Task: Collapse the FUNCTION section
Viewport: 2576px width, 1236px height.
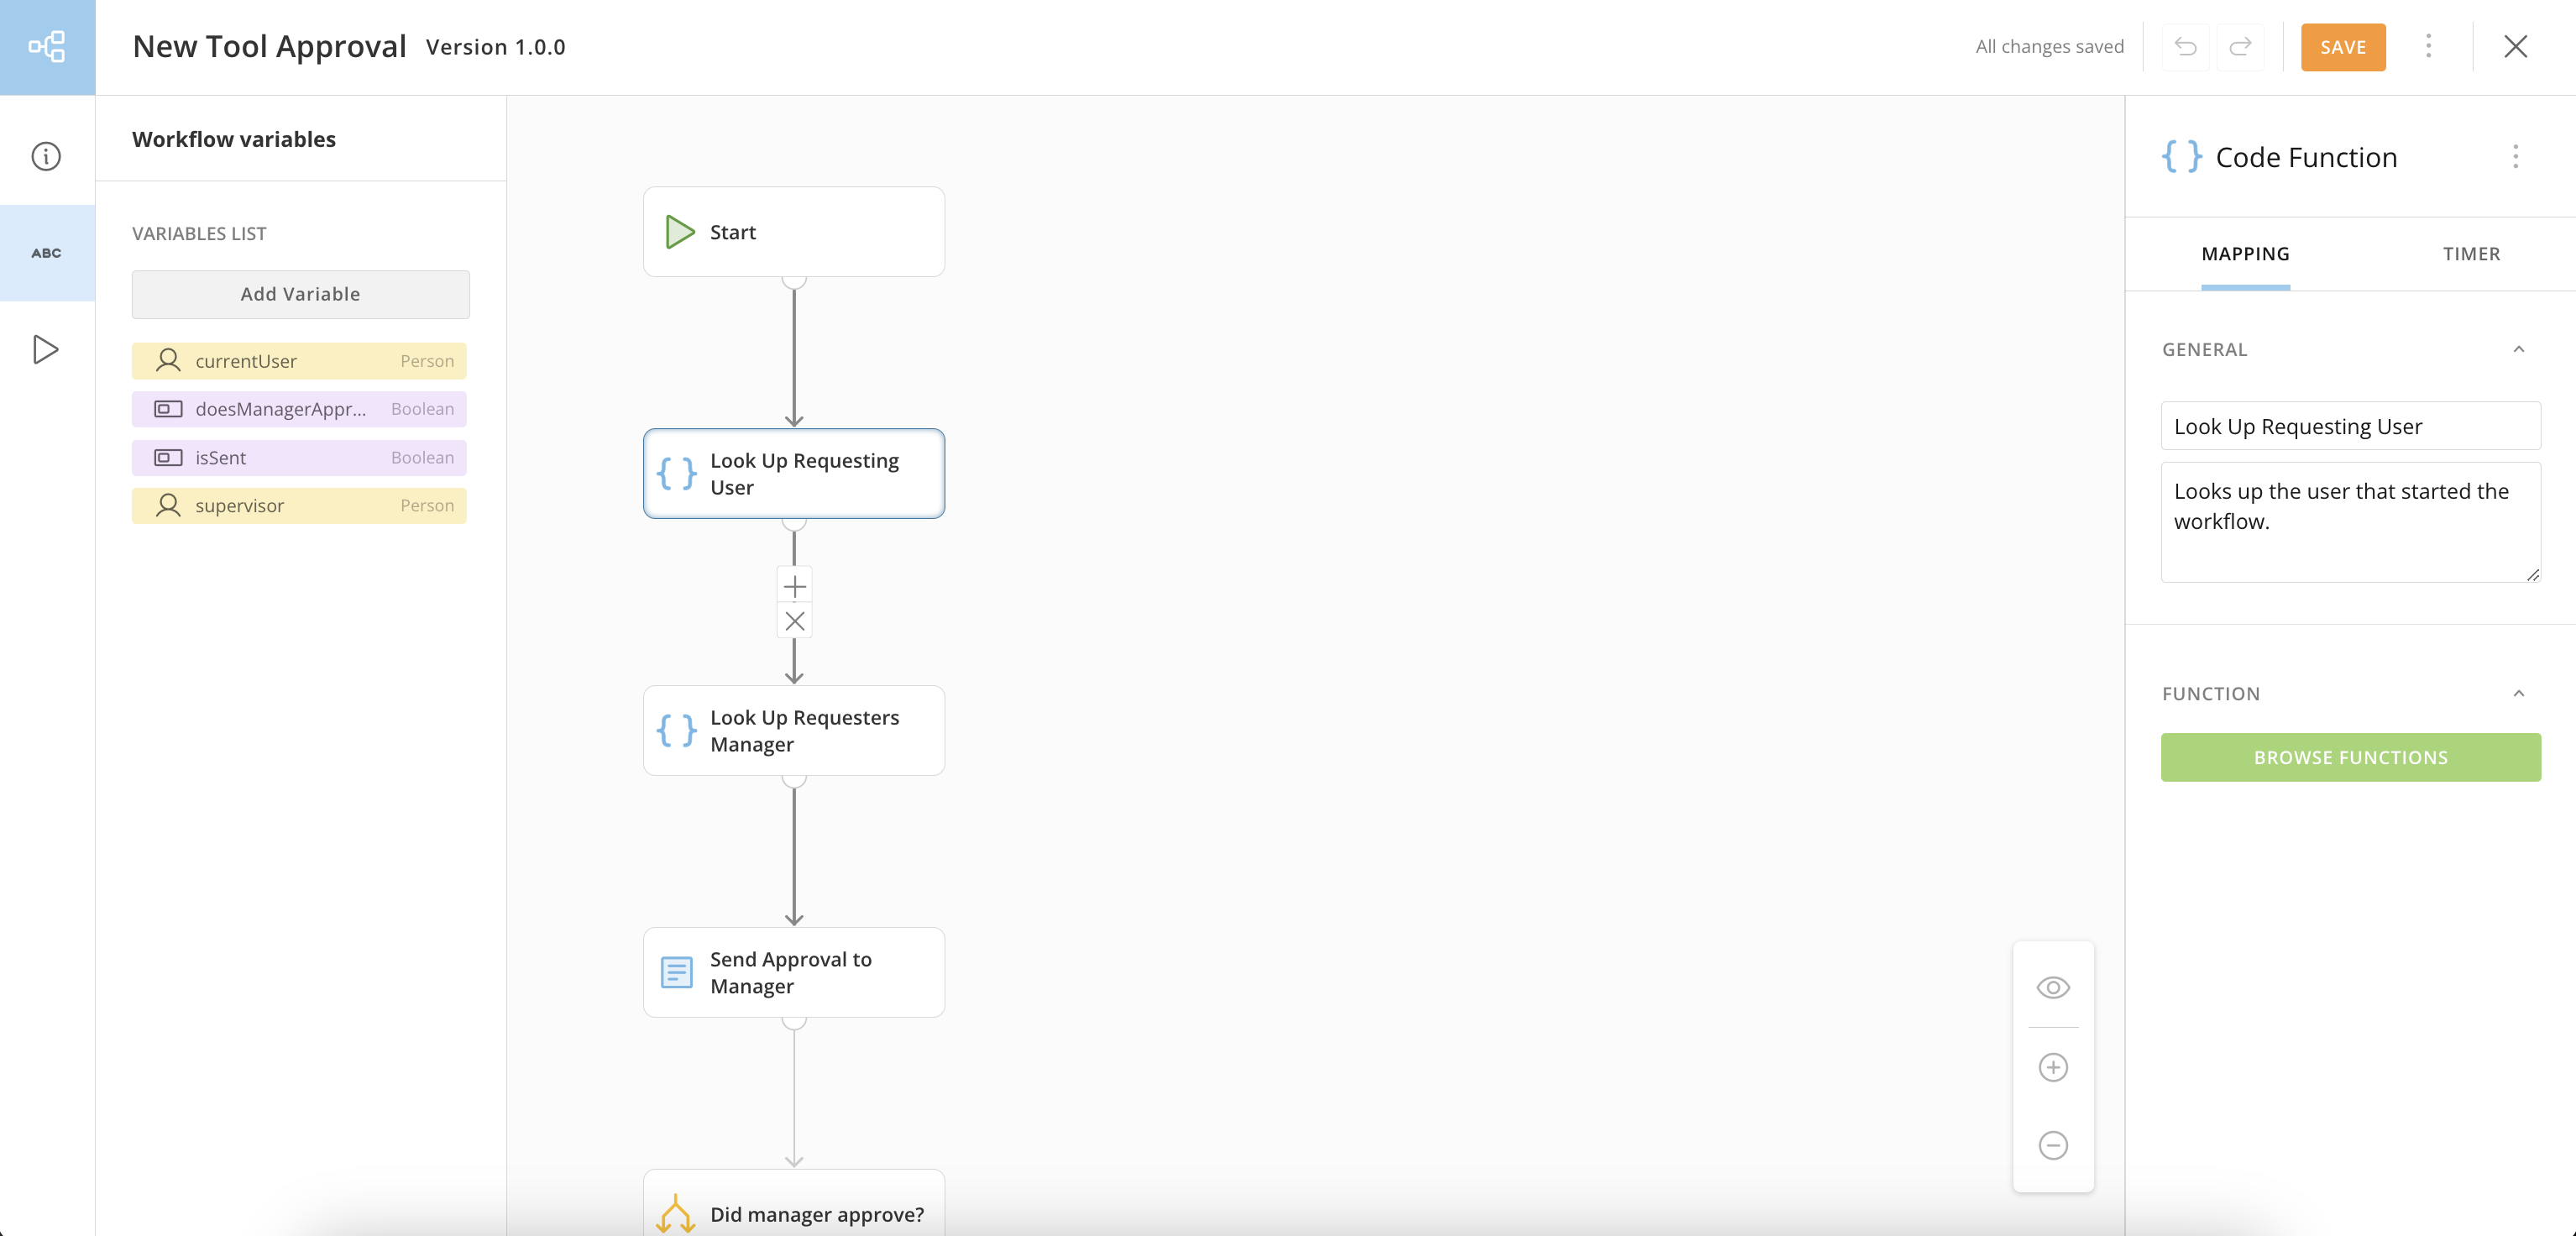Action: point(2518,693)
